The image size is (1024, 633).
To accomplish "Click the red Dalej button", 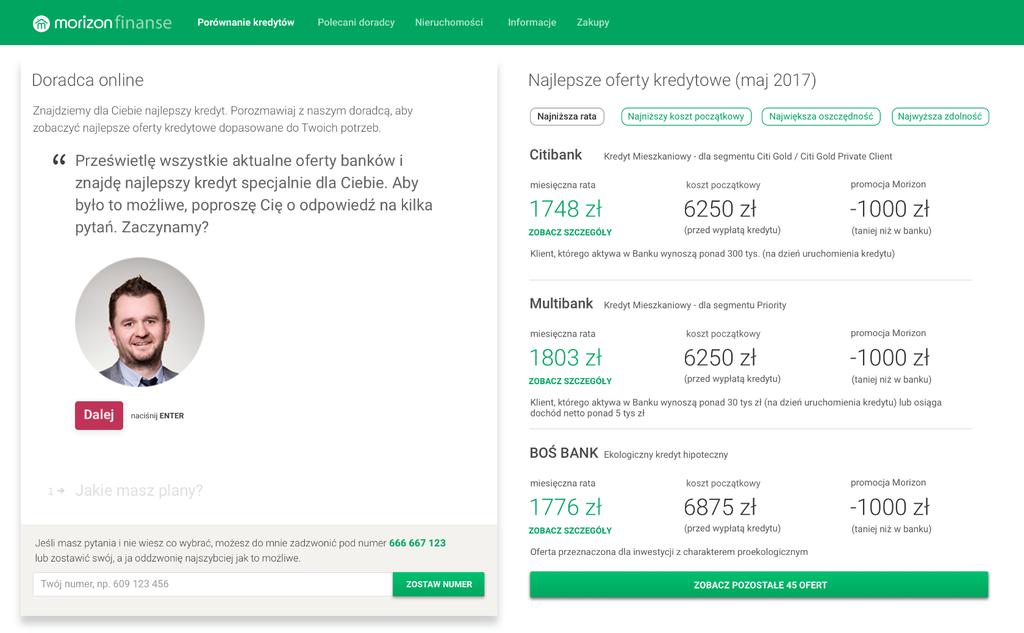I will pyautogui.click(x=99, y=415).
